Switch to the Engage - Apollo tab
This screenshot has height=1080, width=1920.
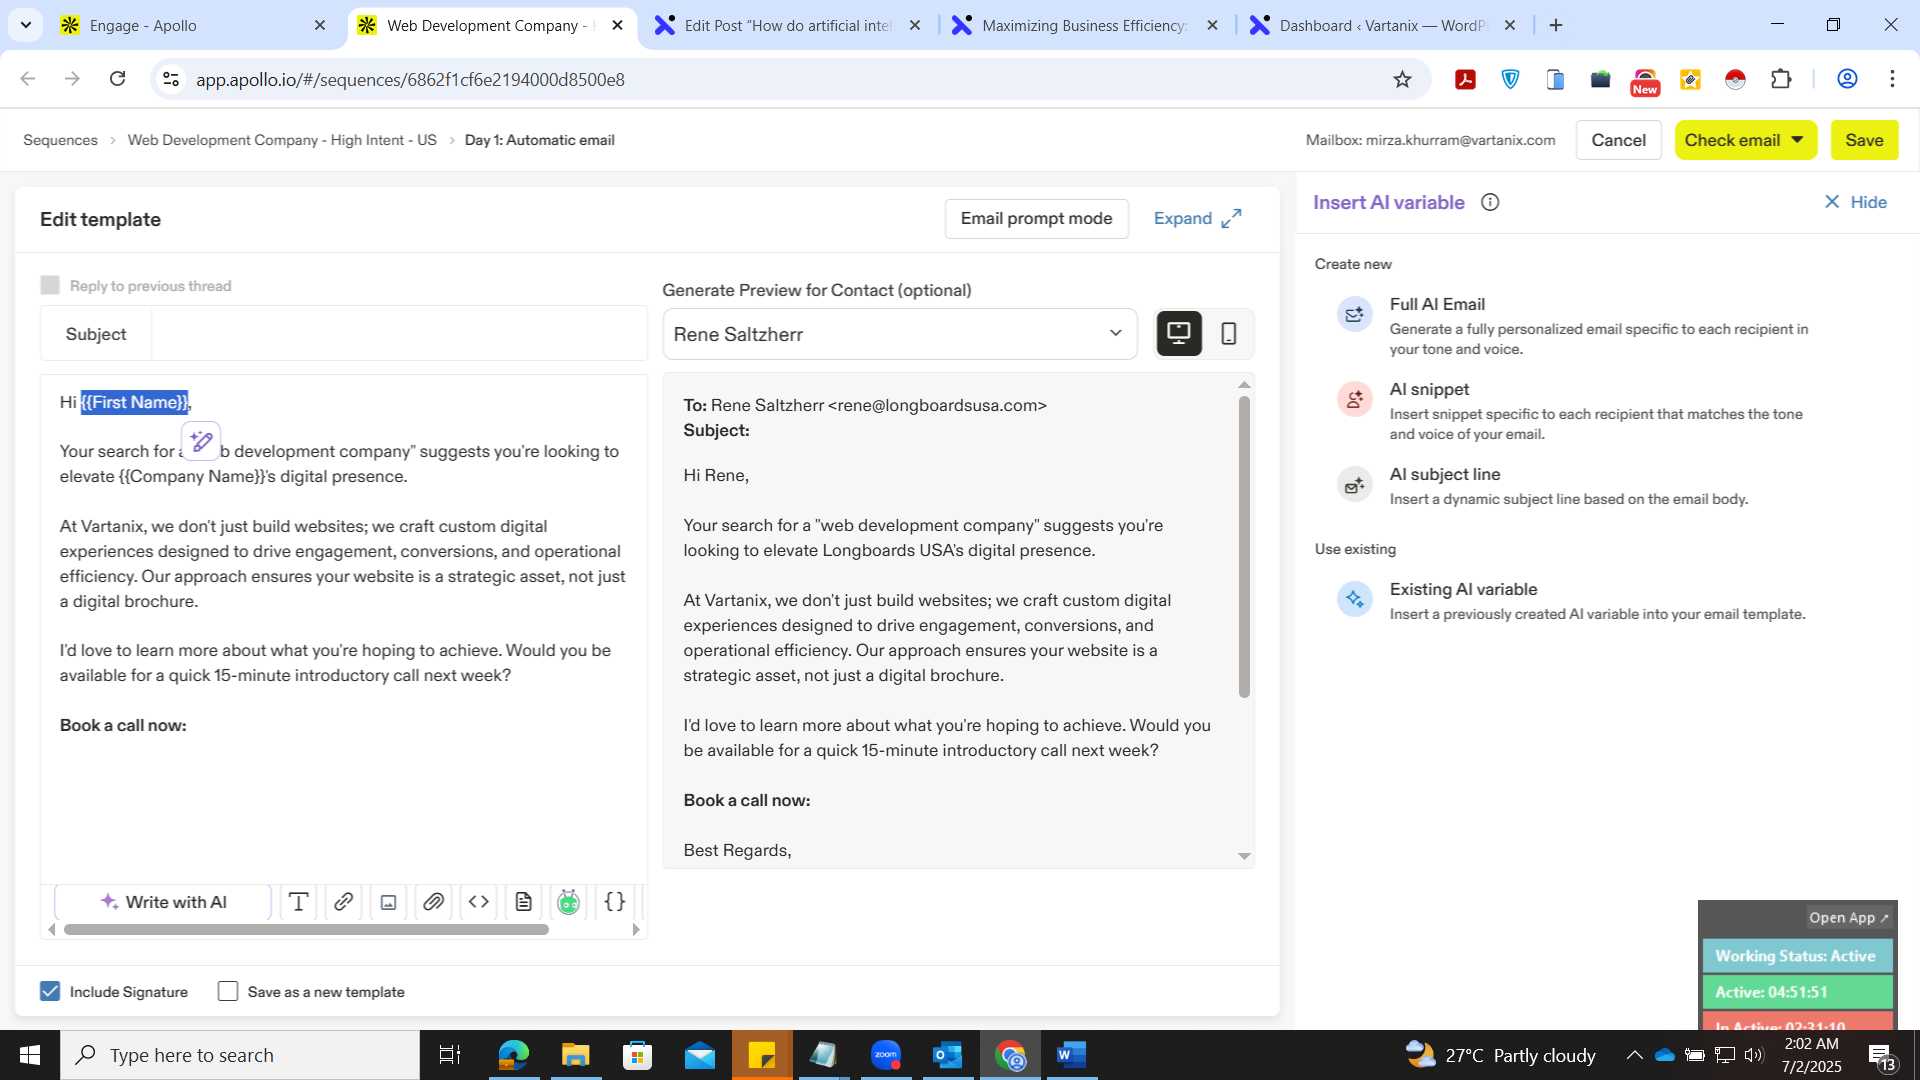[x=193, y=25]
